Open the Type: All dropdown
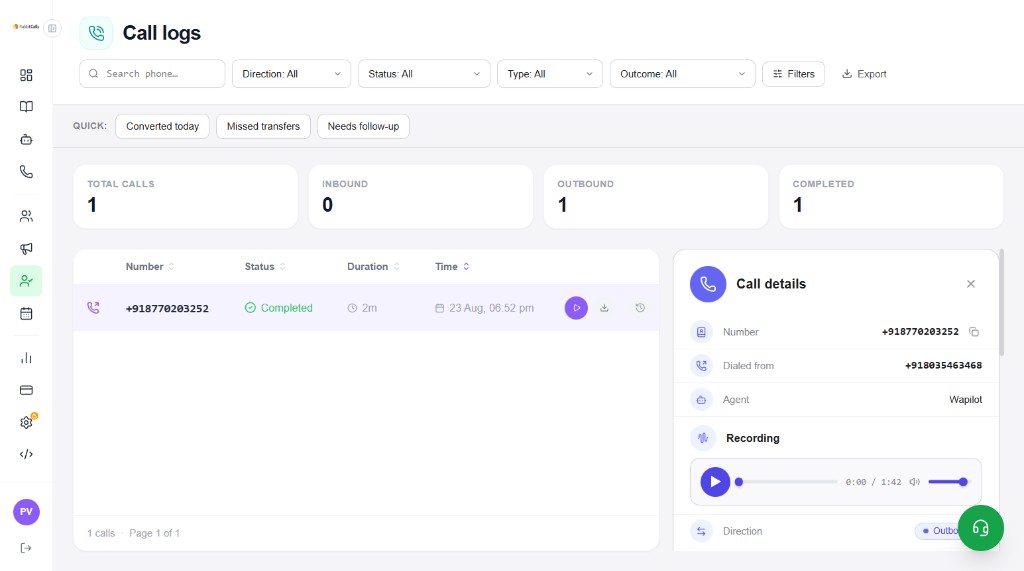Viewport: 1024px width, 571px height. pos(550,74)
